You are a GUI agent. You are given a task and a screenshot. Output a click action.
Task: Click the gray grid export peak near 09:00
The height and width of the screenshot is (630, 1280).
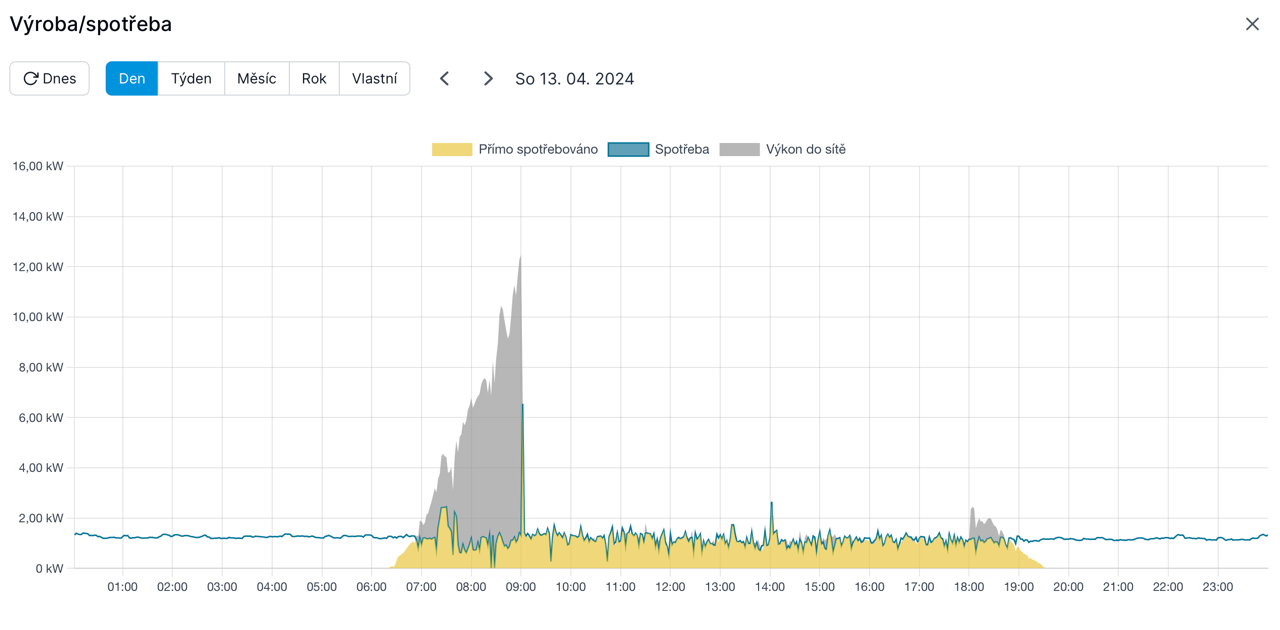pyautogui.click(x=517, y=300)
